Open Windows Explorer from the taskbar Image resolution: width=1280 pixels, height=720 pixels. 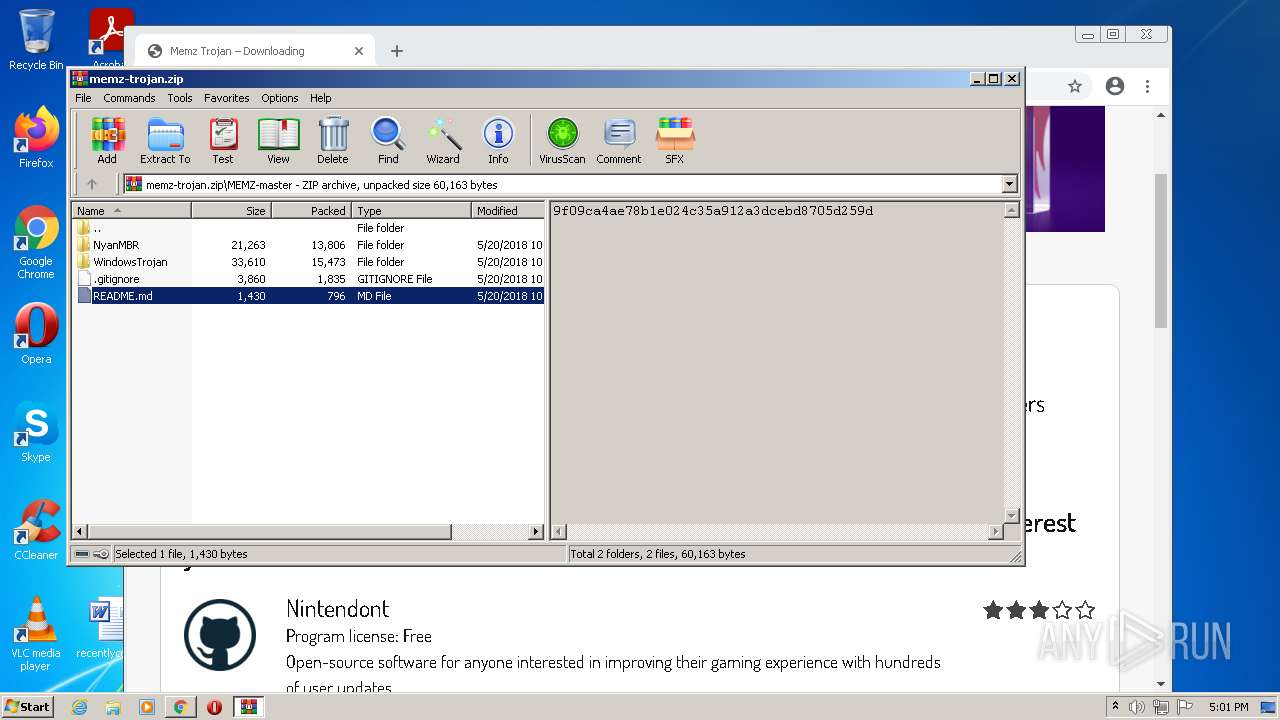point(113,707)
